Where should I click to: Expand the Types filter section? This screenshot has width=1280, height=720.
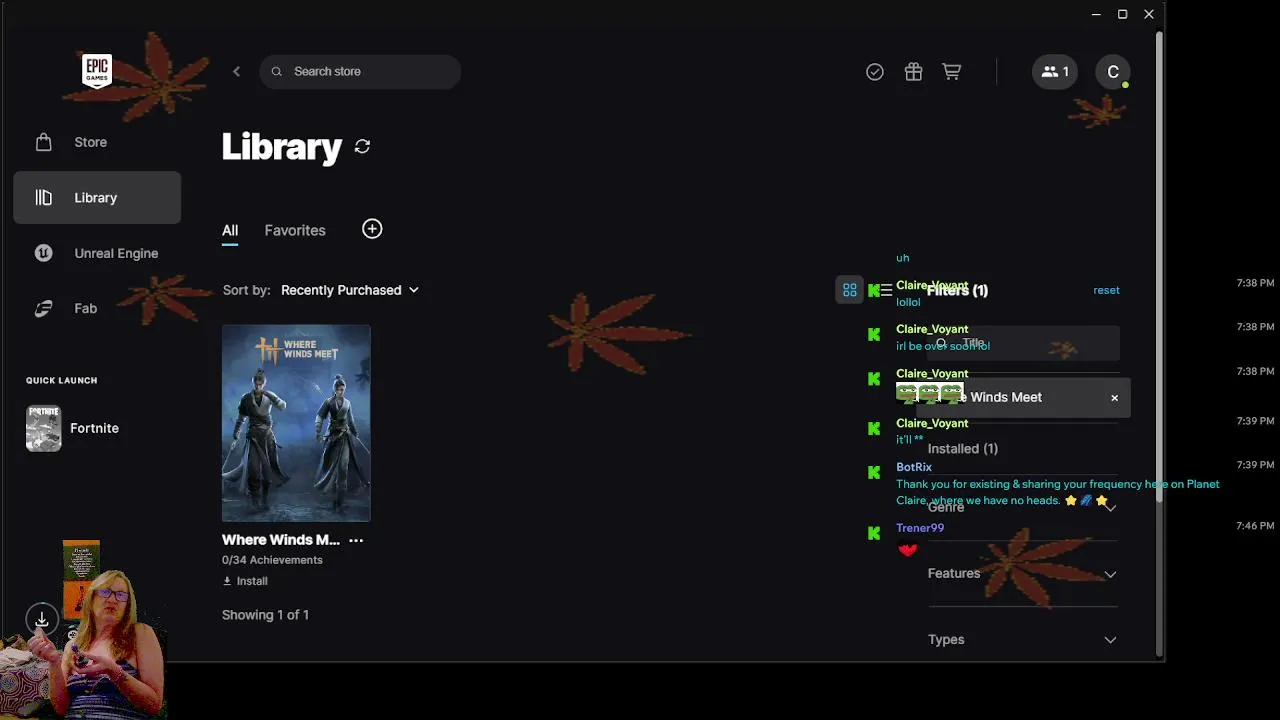coord(1022,640)
